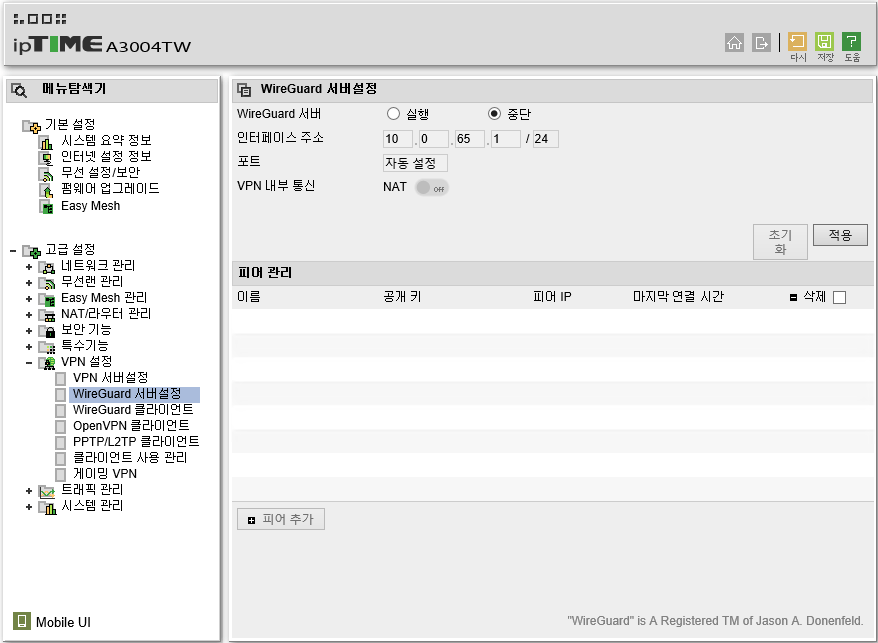Open VPN 서버설정 menu item
Image resolution: width=878 pixels, height=643 pixels.
[x=110, y=378]
